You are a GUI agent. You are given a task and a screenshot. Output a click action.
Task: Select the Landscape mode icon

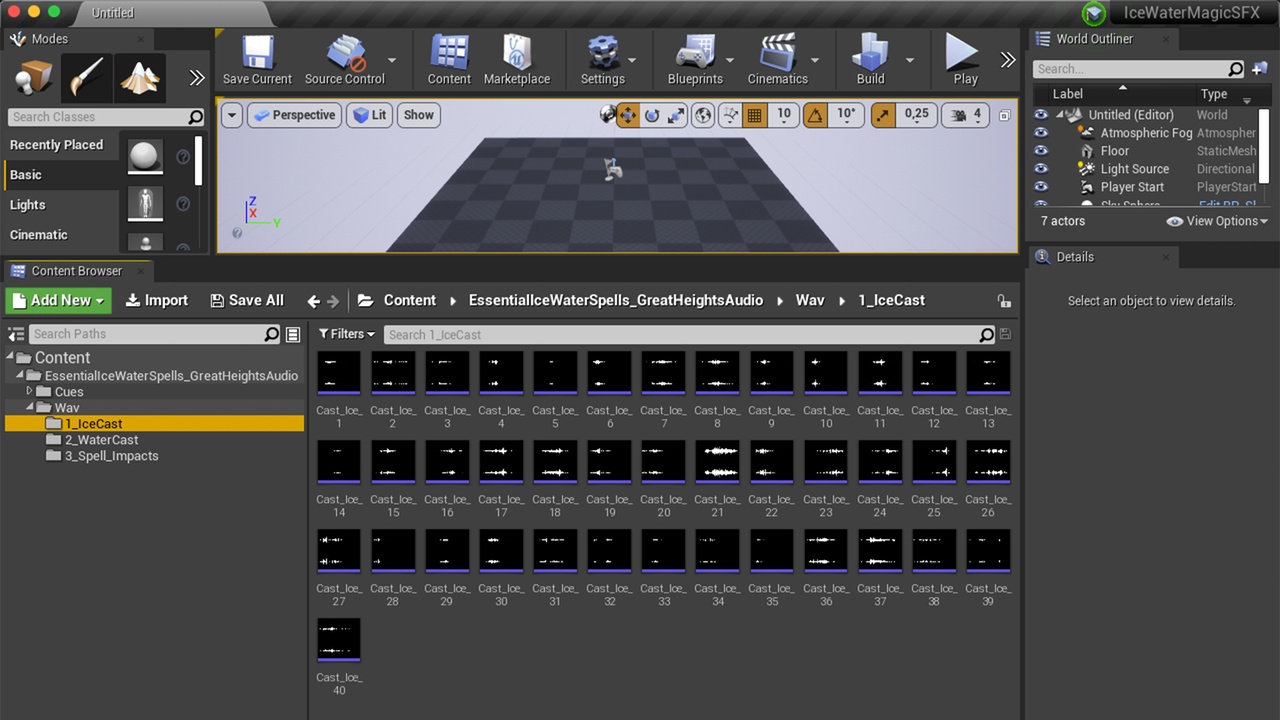(139, 78)
